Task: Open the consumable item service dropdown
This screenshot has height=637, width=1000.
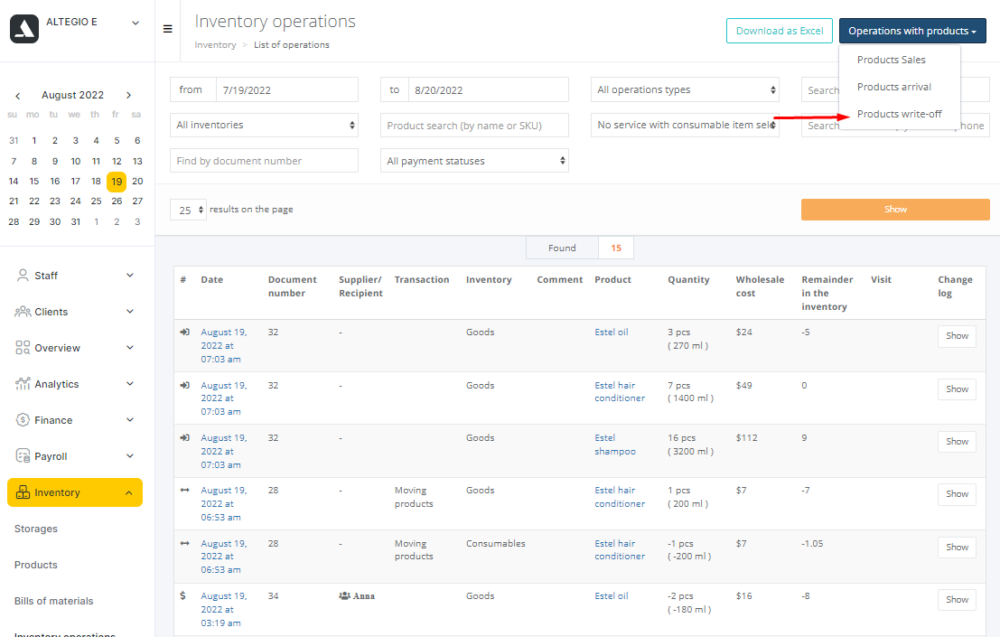Action: pyautogui.click(x=685, y=125)
